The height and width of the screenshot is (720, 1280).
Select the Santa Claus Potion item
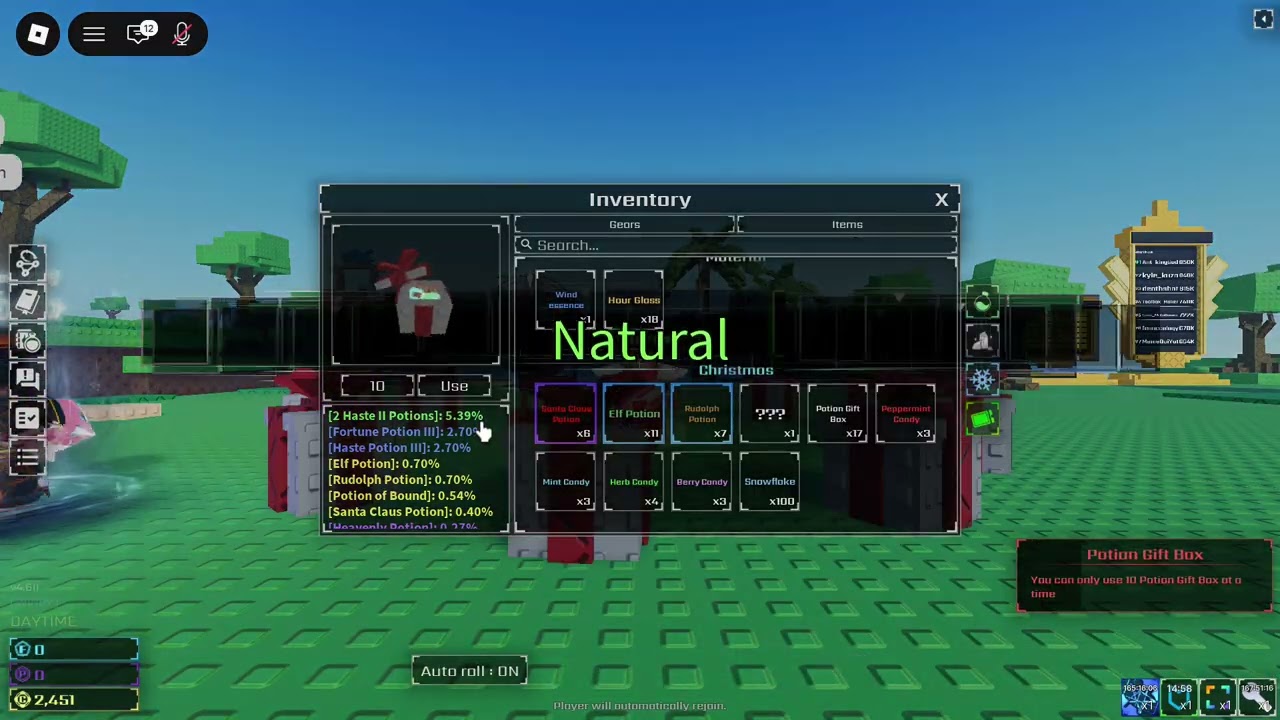(566, 413)
